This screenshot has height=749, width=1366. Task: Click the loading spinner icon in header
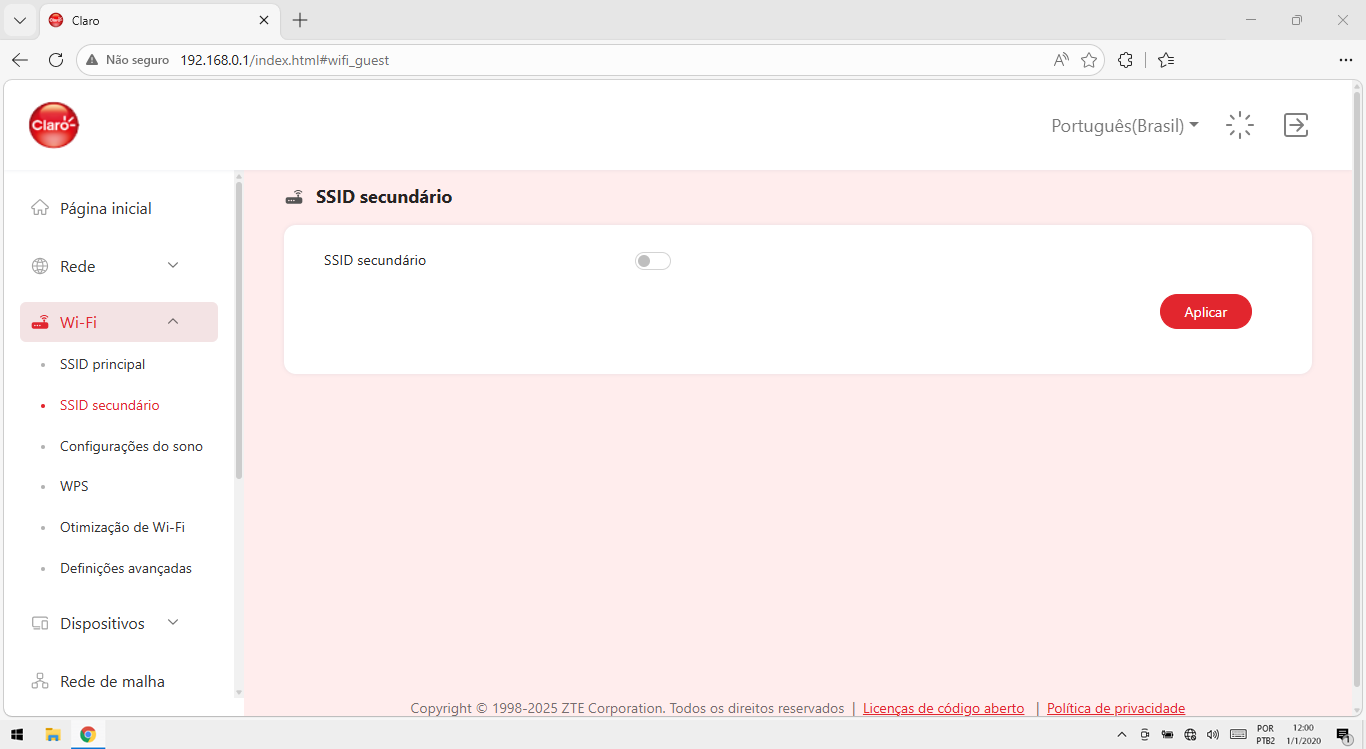(x=1240, y=125)
